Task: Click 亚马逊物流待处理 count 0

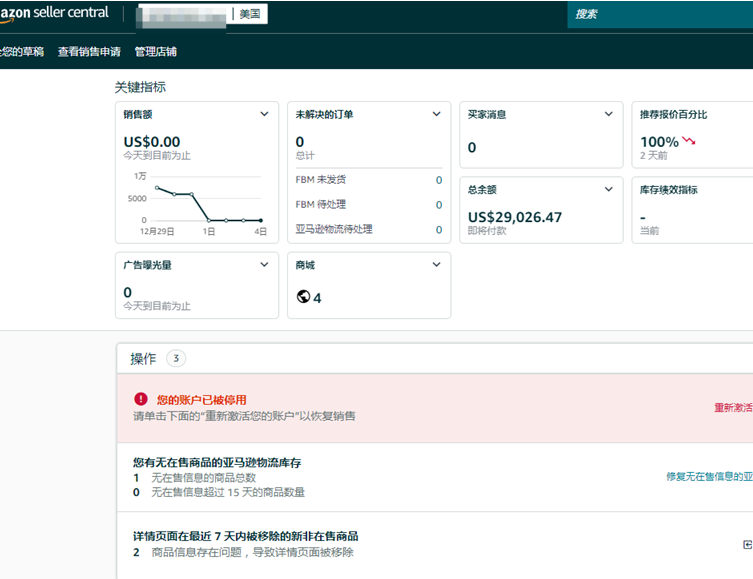Action: point(439,230)
